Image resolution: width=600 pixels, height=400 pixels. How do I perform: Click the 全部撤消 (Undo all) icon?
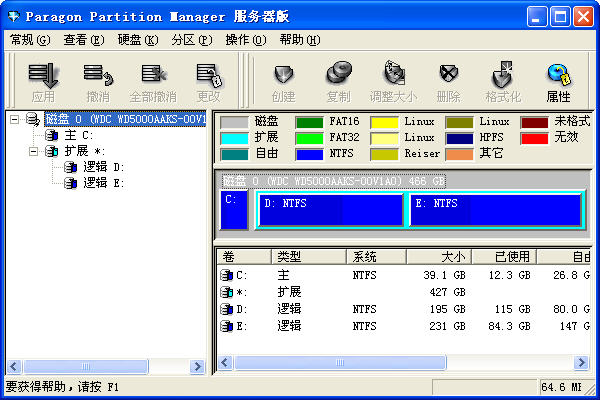point(153,73)
